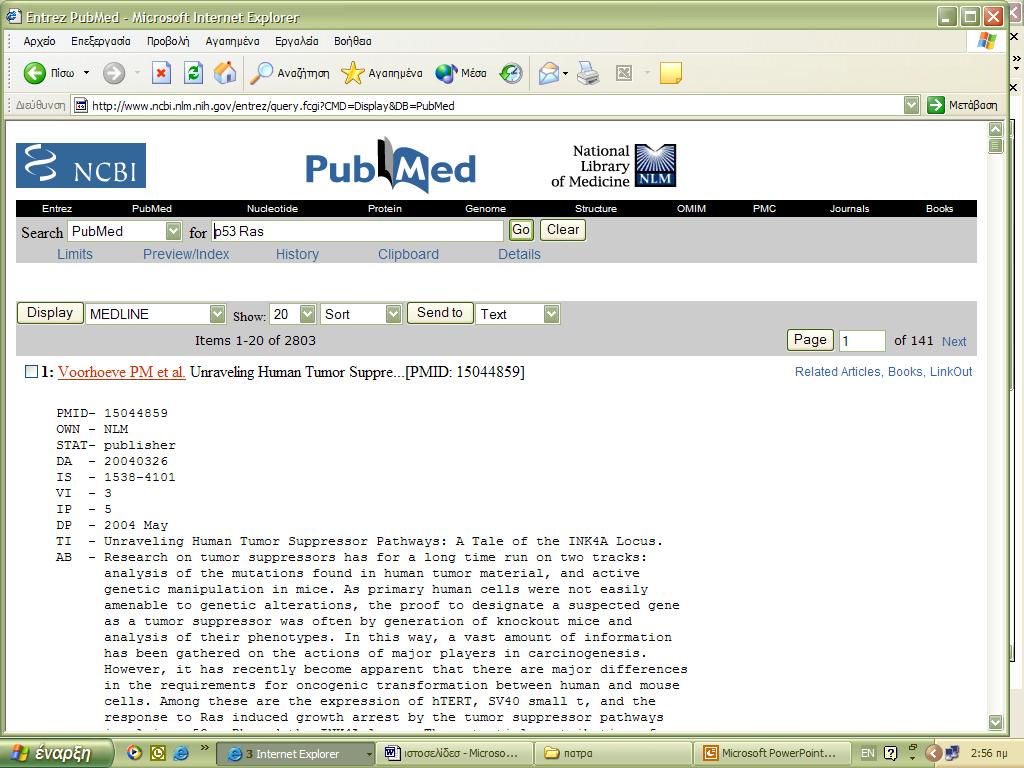Screen dimensions: 1024x768
Task: Click the National Library of Medicine logo
Action: (613, 166)
